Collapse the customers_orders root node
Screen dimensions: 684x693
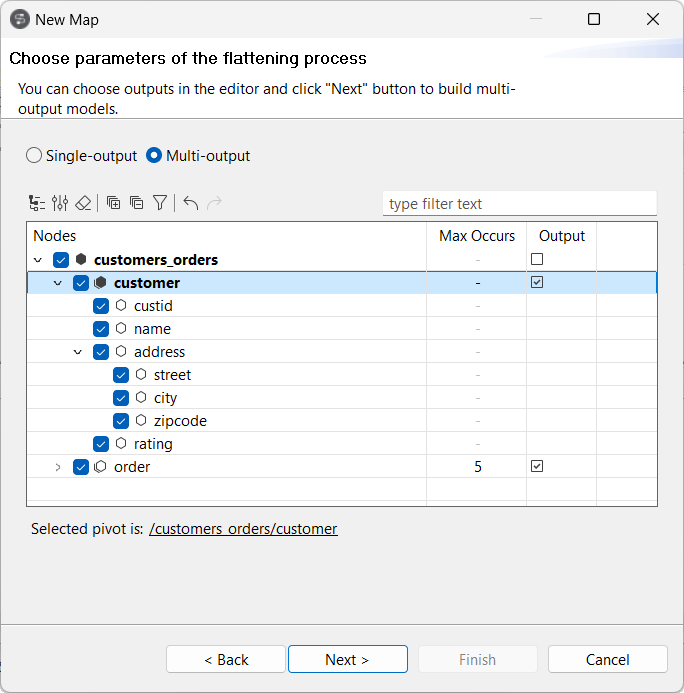(x=38, y=260)
